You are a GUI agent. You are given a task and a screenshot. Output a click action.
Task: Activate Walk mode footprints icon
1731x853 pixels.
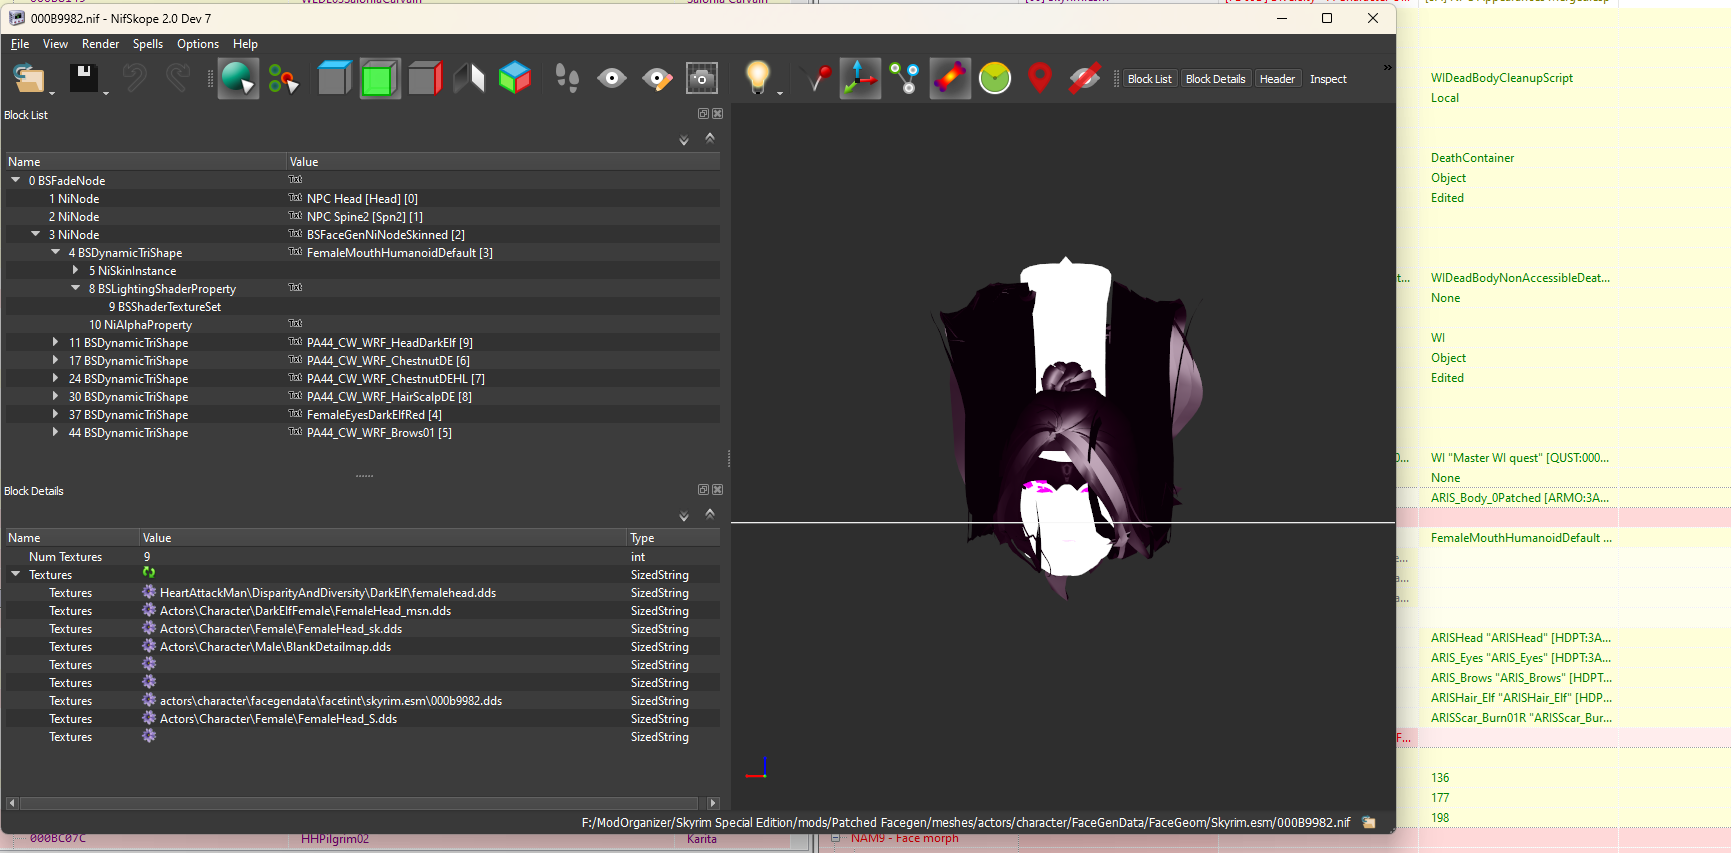pos(566,78)
